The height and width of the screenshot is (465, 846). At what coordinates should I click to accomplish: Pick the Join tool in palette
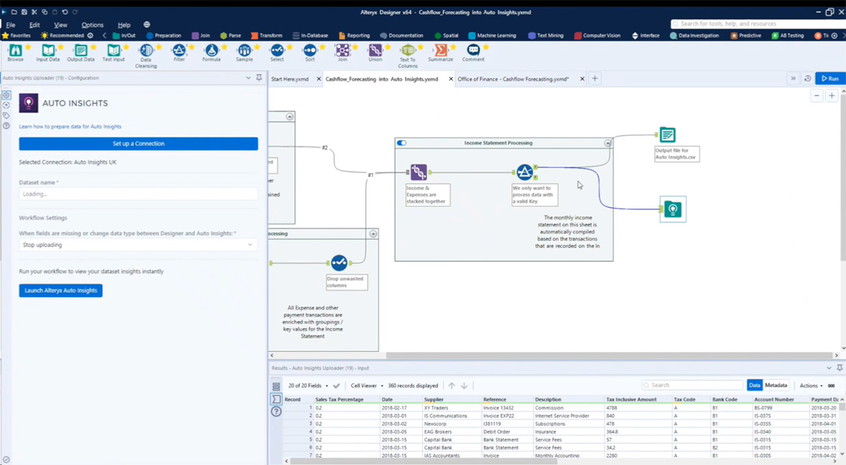343,51
